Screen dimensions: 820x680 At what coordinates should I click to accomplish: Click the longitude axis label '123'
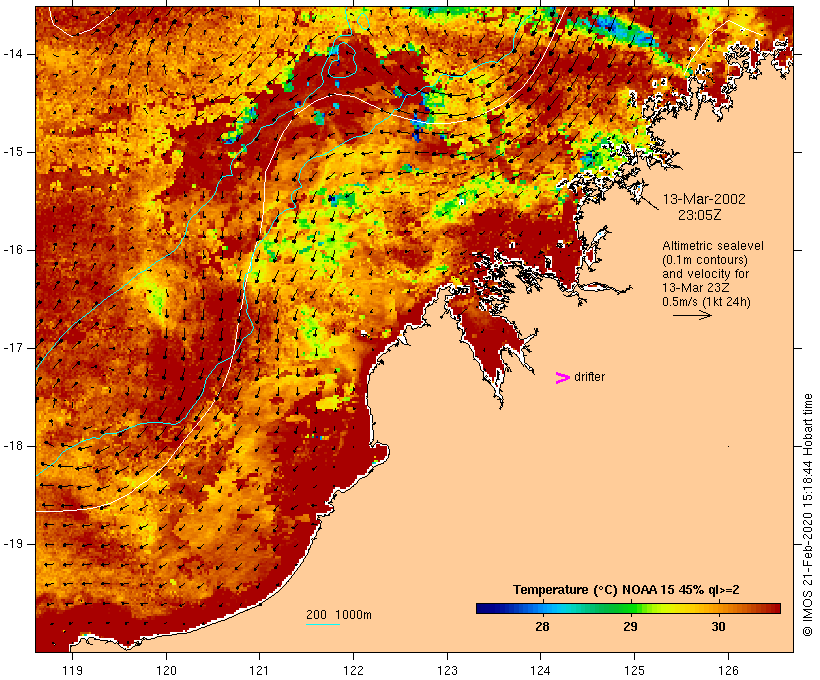pyautogui.click(x=447, y=670)
